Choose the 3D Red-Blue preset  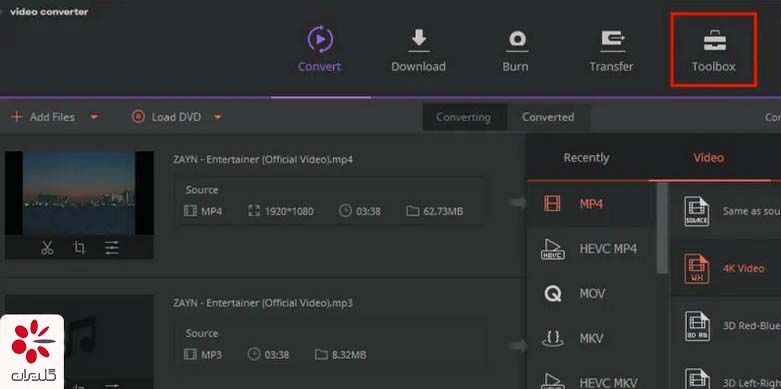point(726,326)
